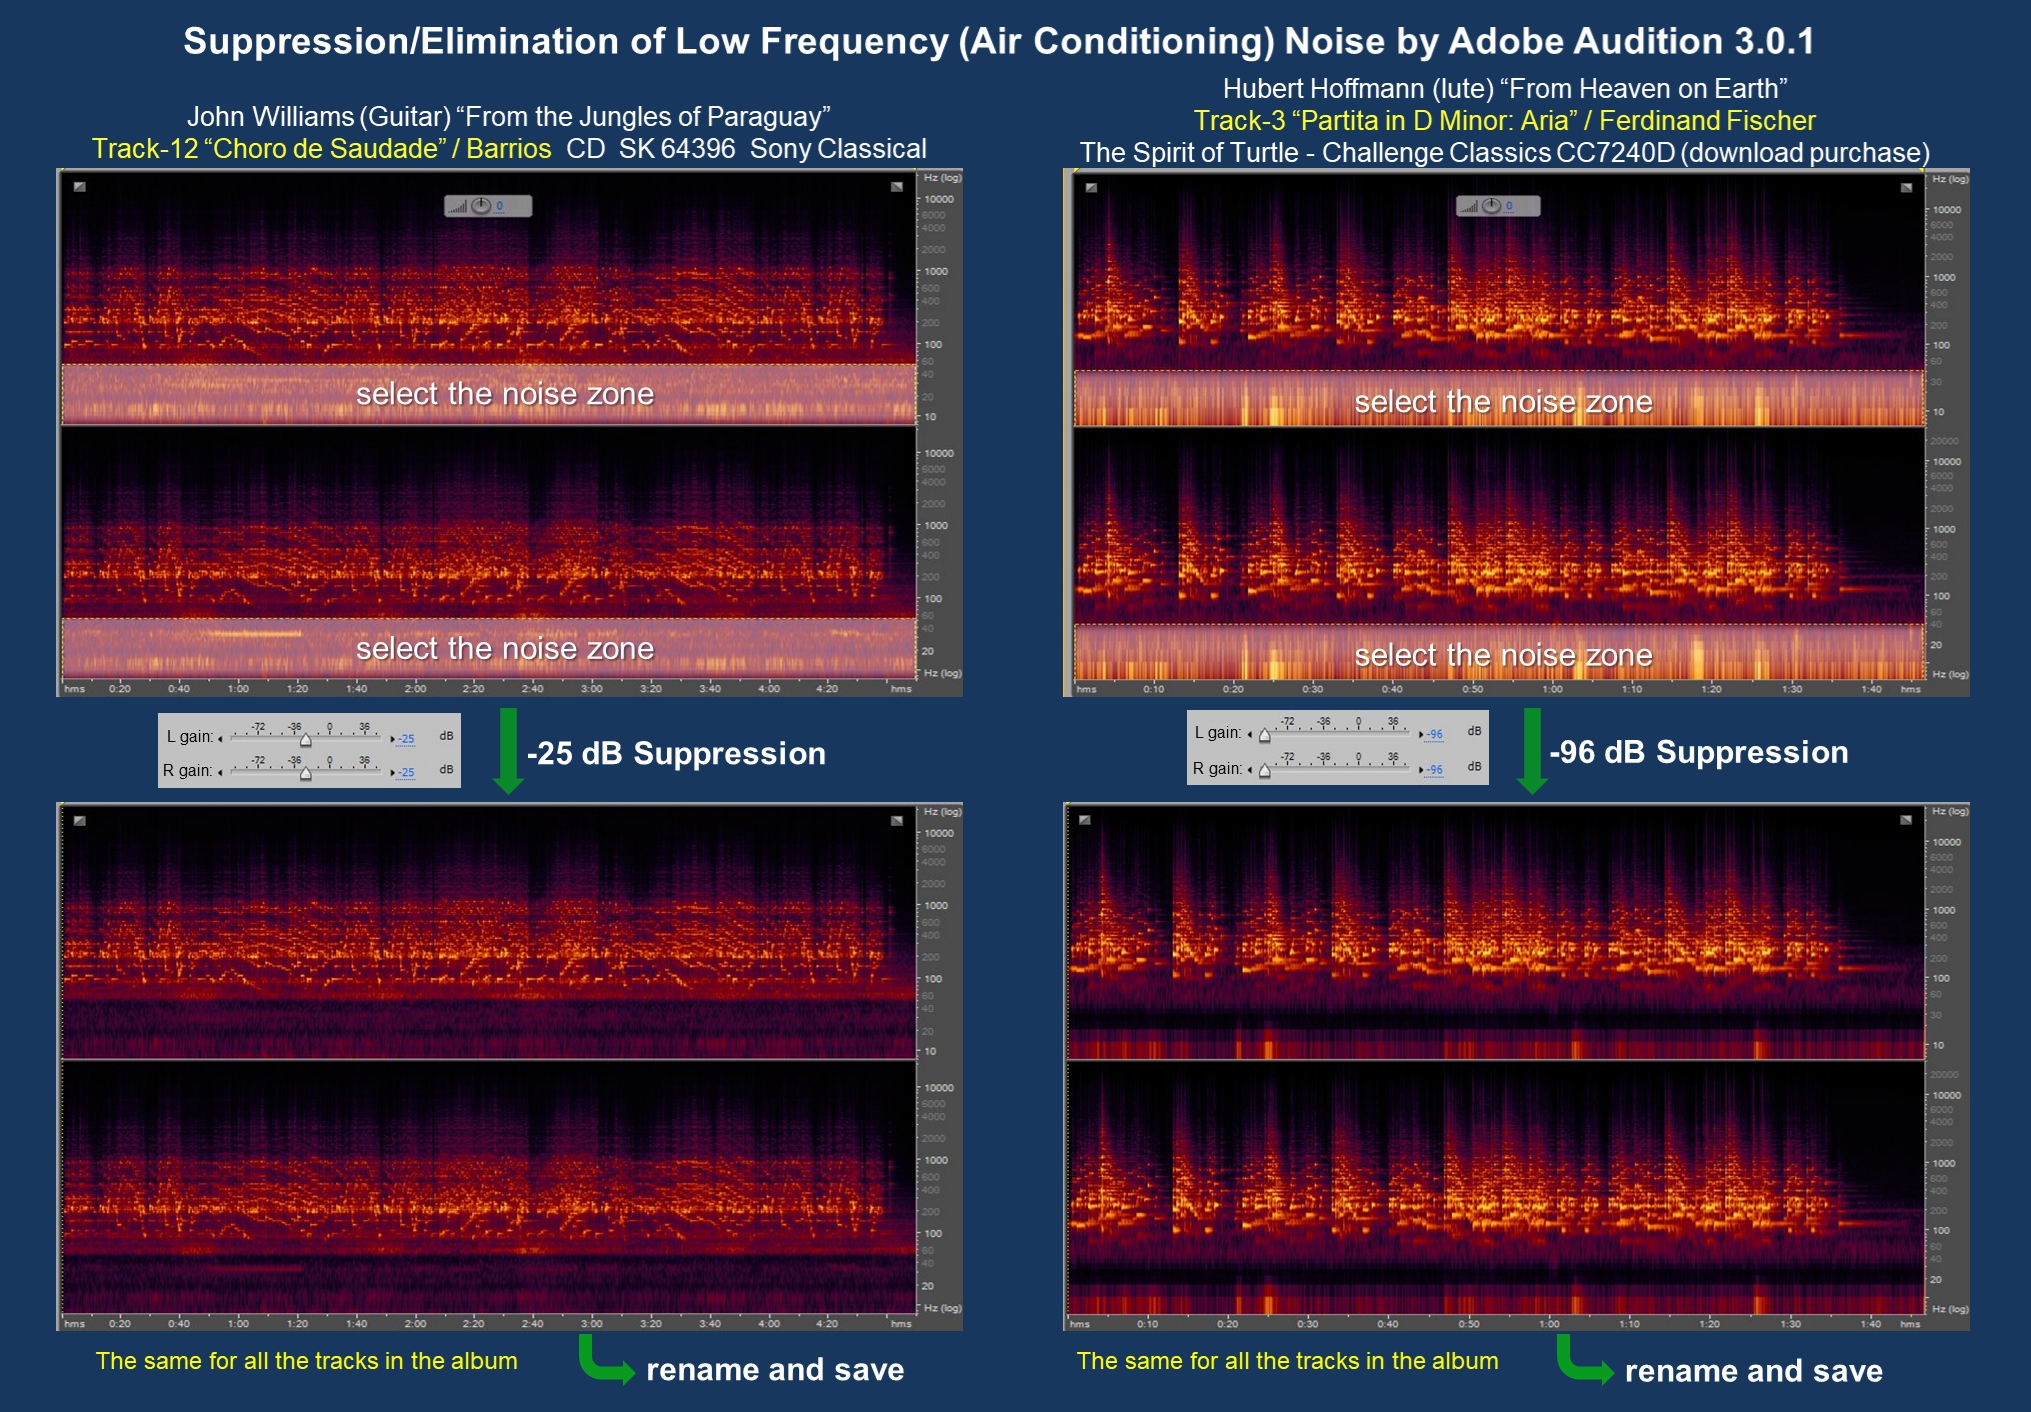Screen dimensions: 2031x1412
Task: Click the L gain slider thumb at -96
Action: click(x=1265, y=736)
